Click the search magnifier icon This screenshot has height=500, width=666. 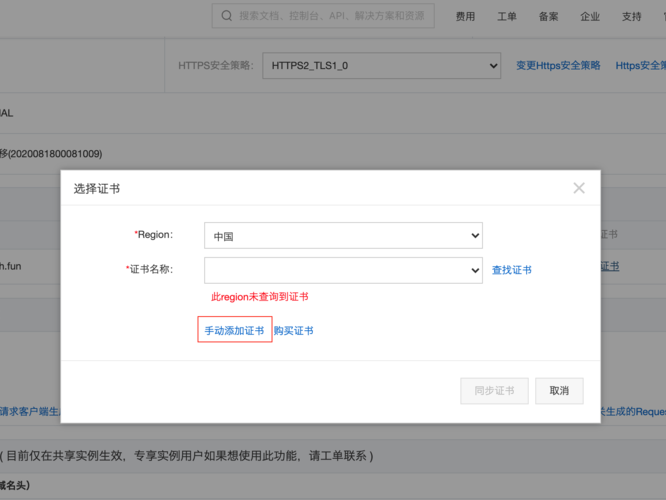tap(227, 16)
